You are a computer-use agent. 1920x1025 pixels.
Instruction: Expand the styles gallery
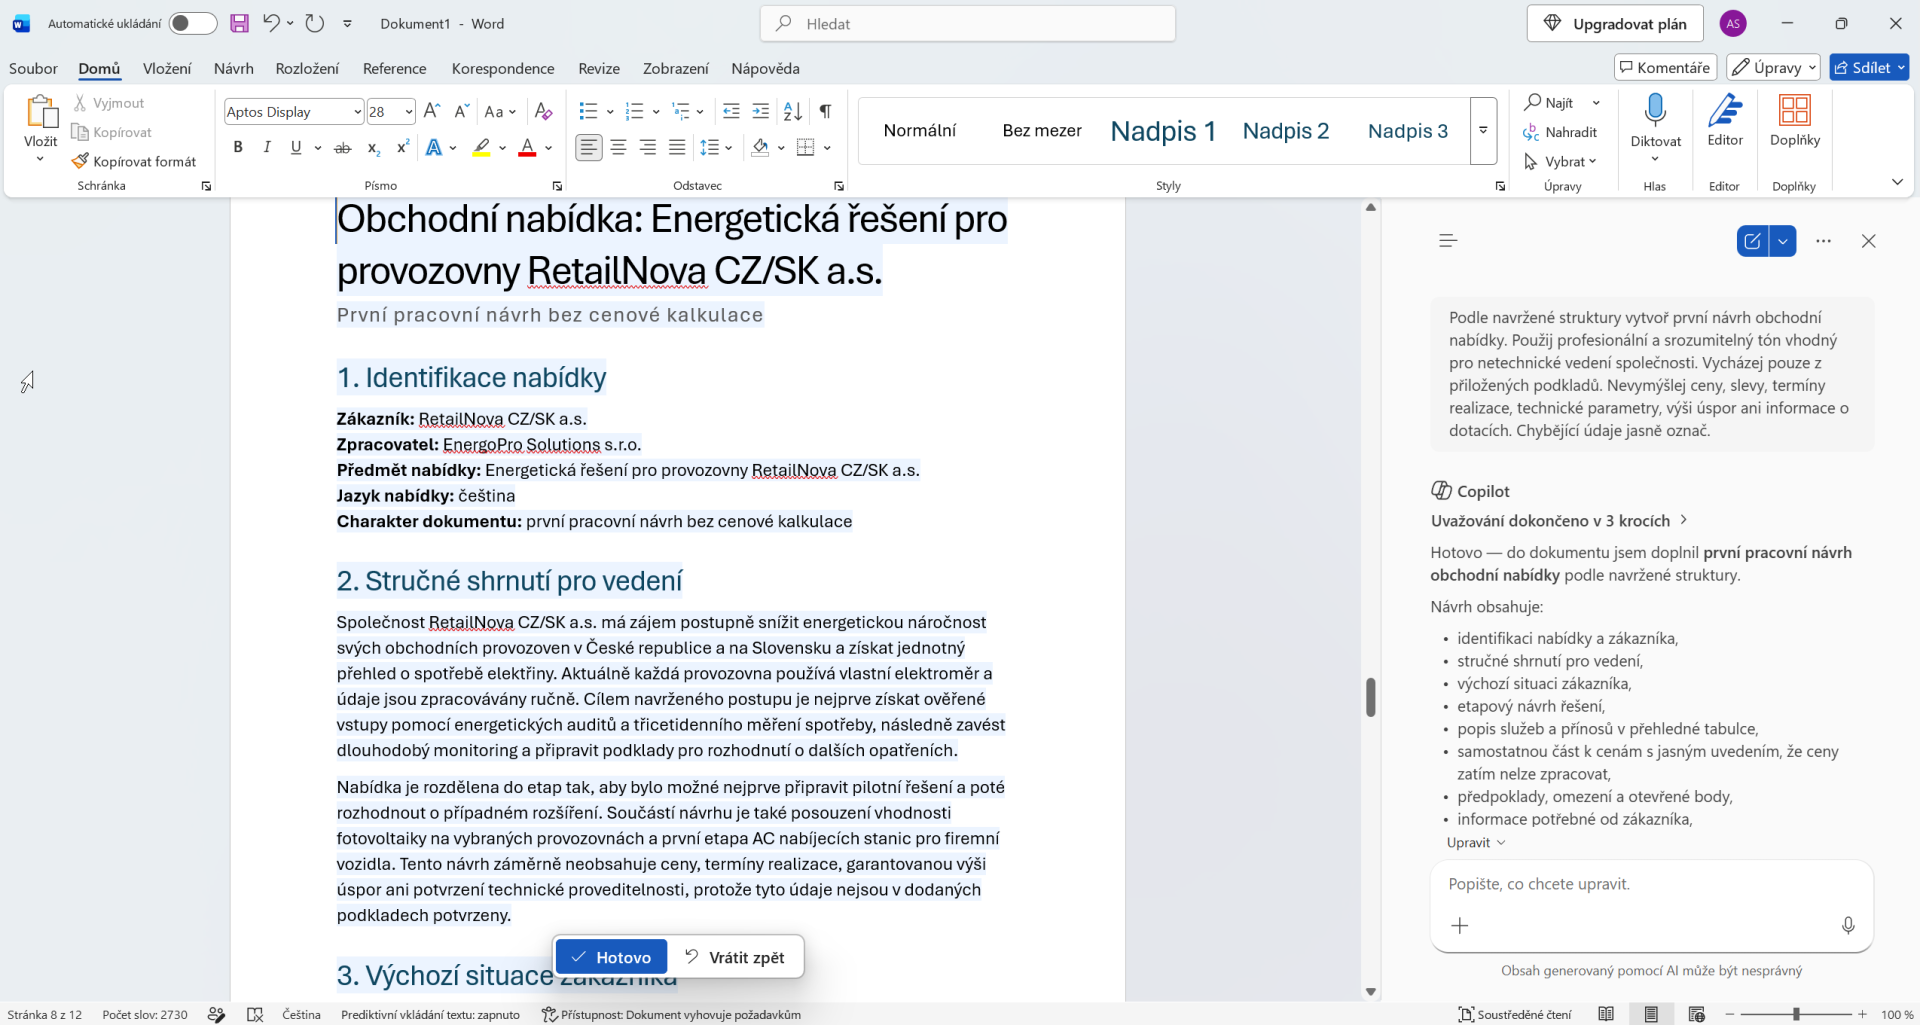pos(1483,131)
